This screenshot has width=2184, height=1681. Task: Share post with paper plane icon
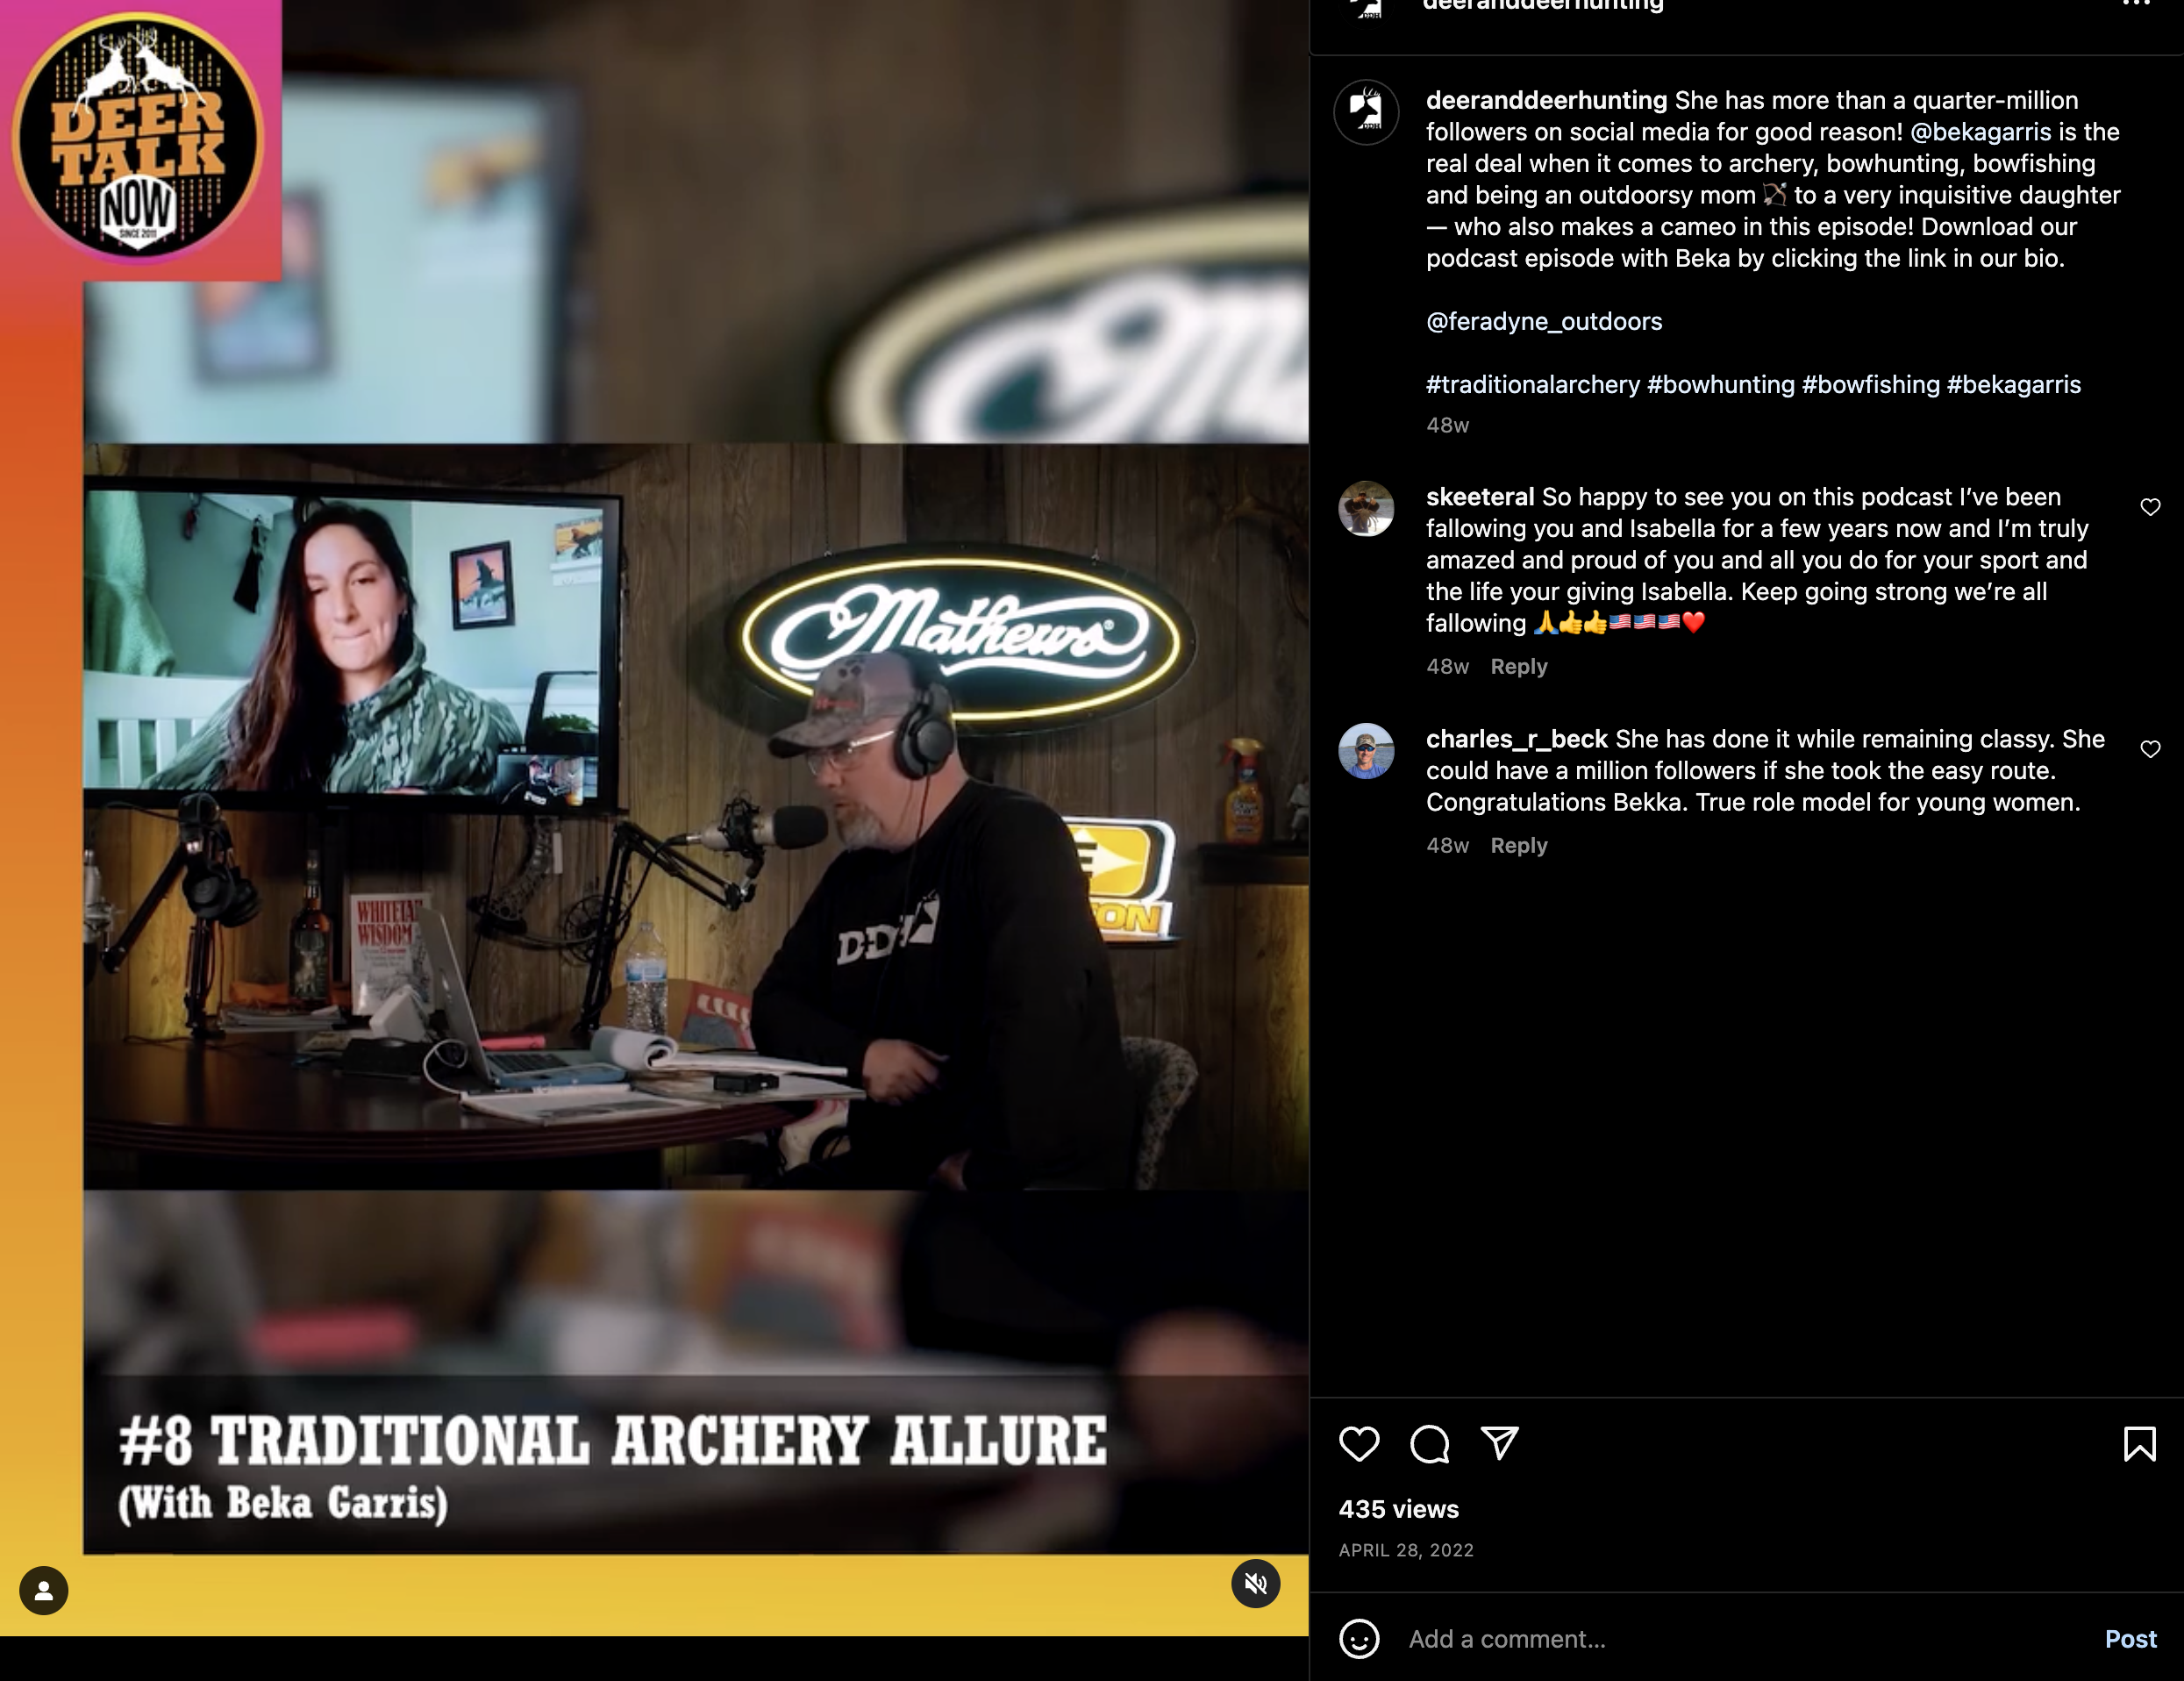click(1499, 1442)
